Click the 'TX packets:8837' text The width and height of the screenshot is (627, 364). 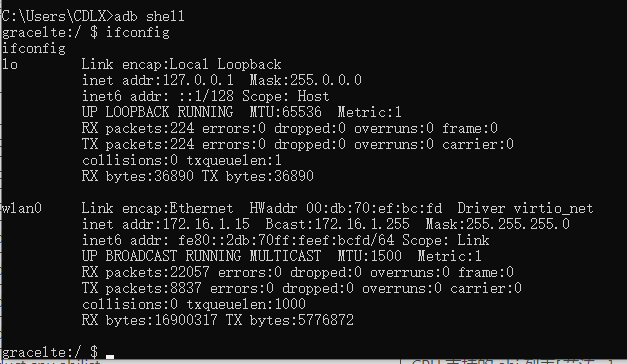tap(142, 288)
